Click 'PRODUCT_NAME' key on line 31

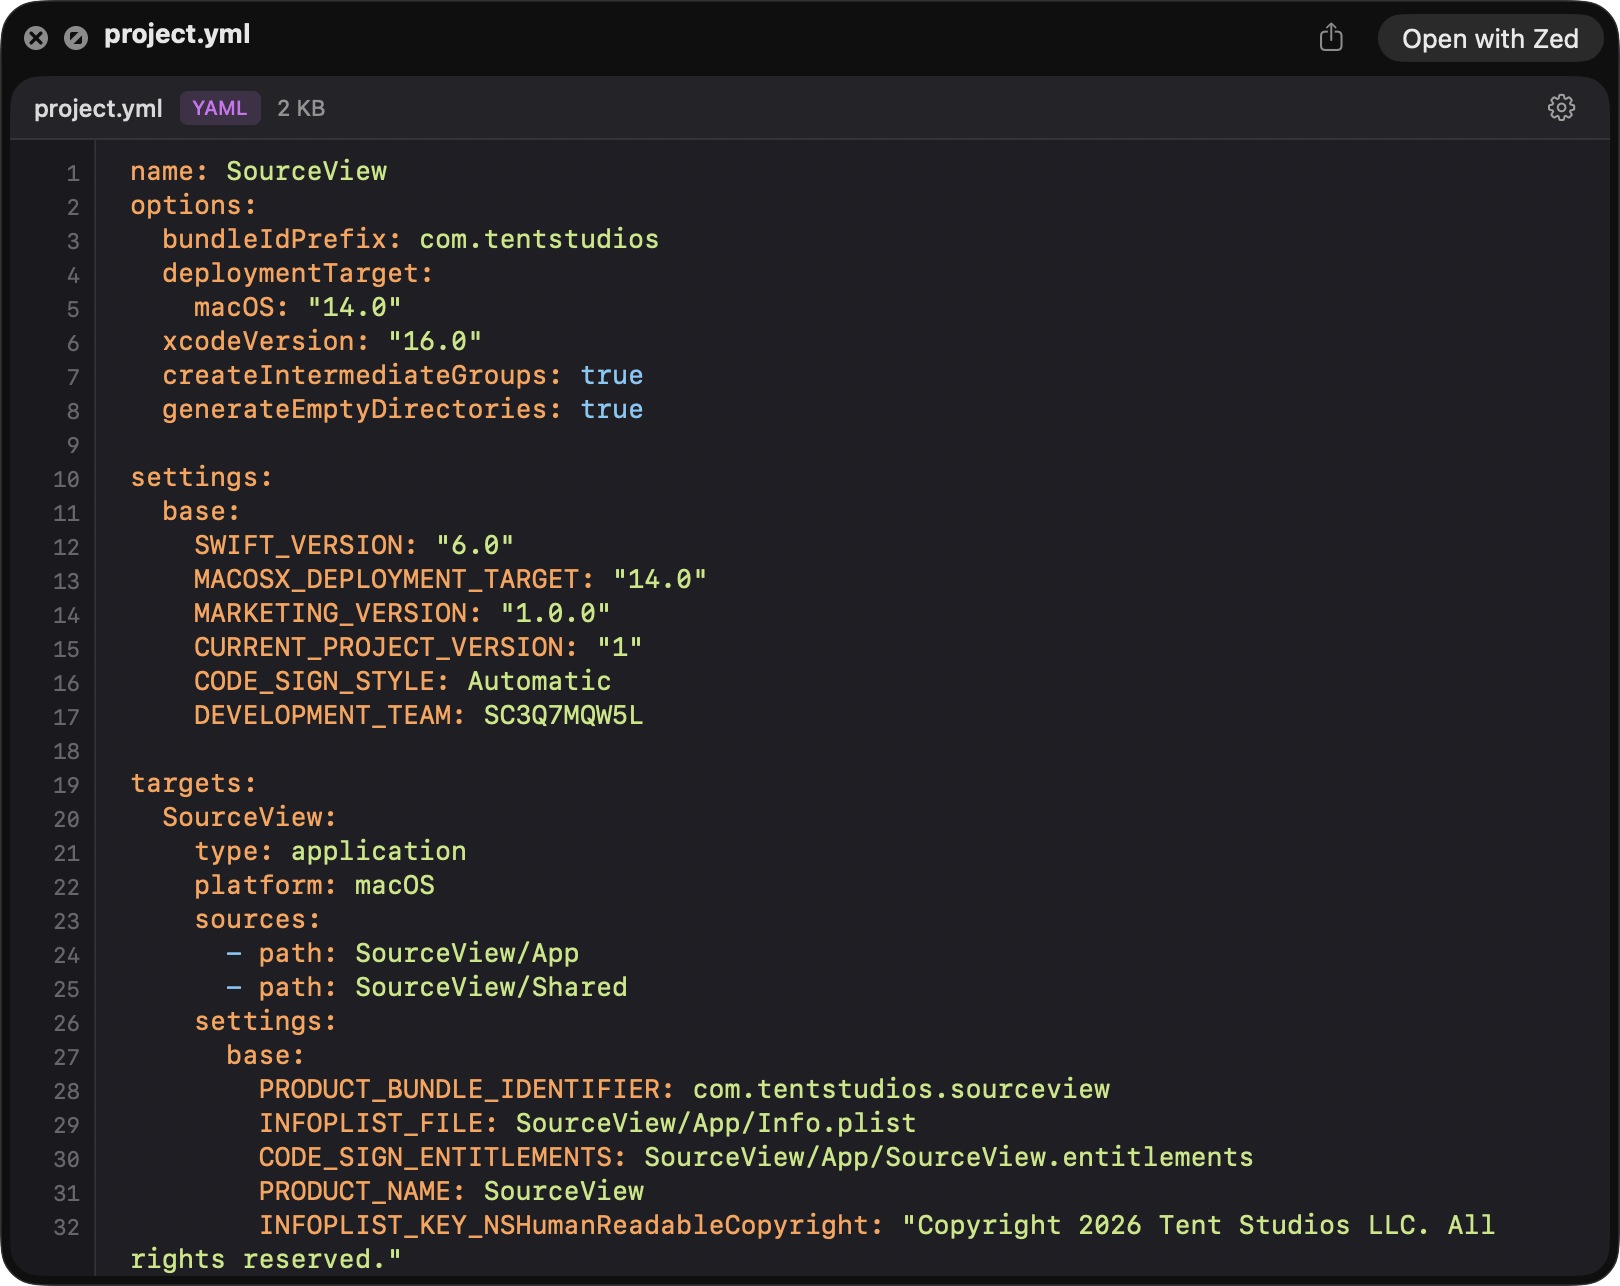[x=362, y=1191]
